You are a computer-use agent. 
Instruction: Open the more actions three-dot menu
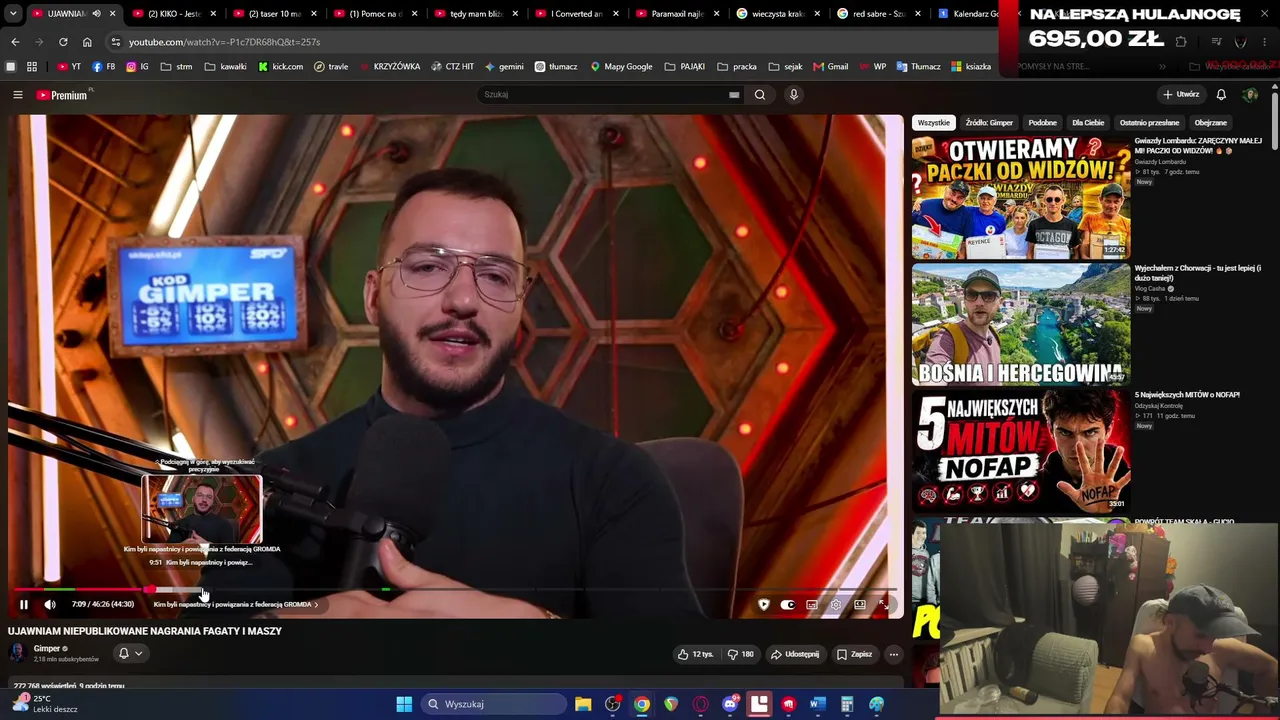(894, 654)
